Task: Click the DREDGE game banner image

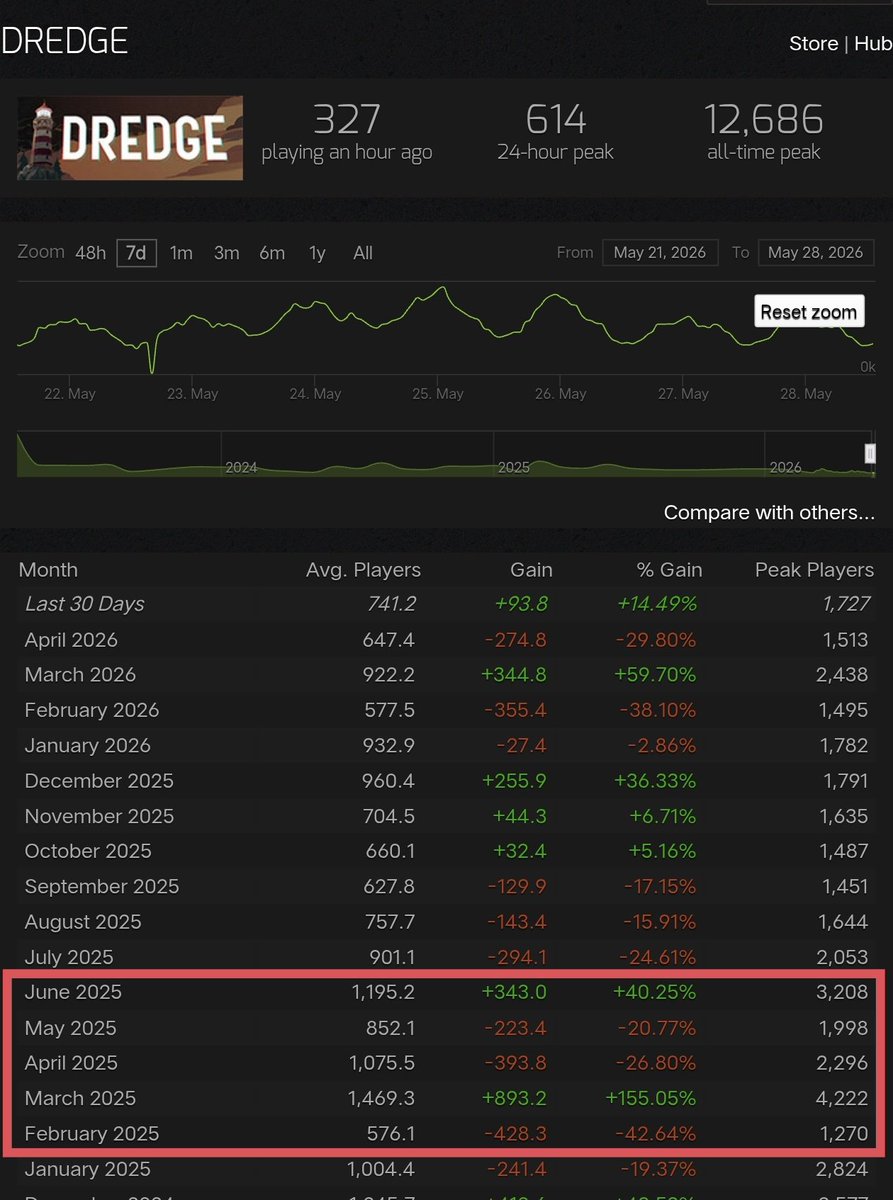Action: 130,138
